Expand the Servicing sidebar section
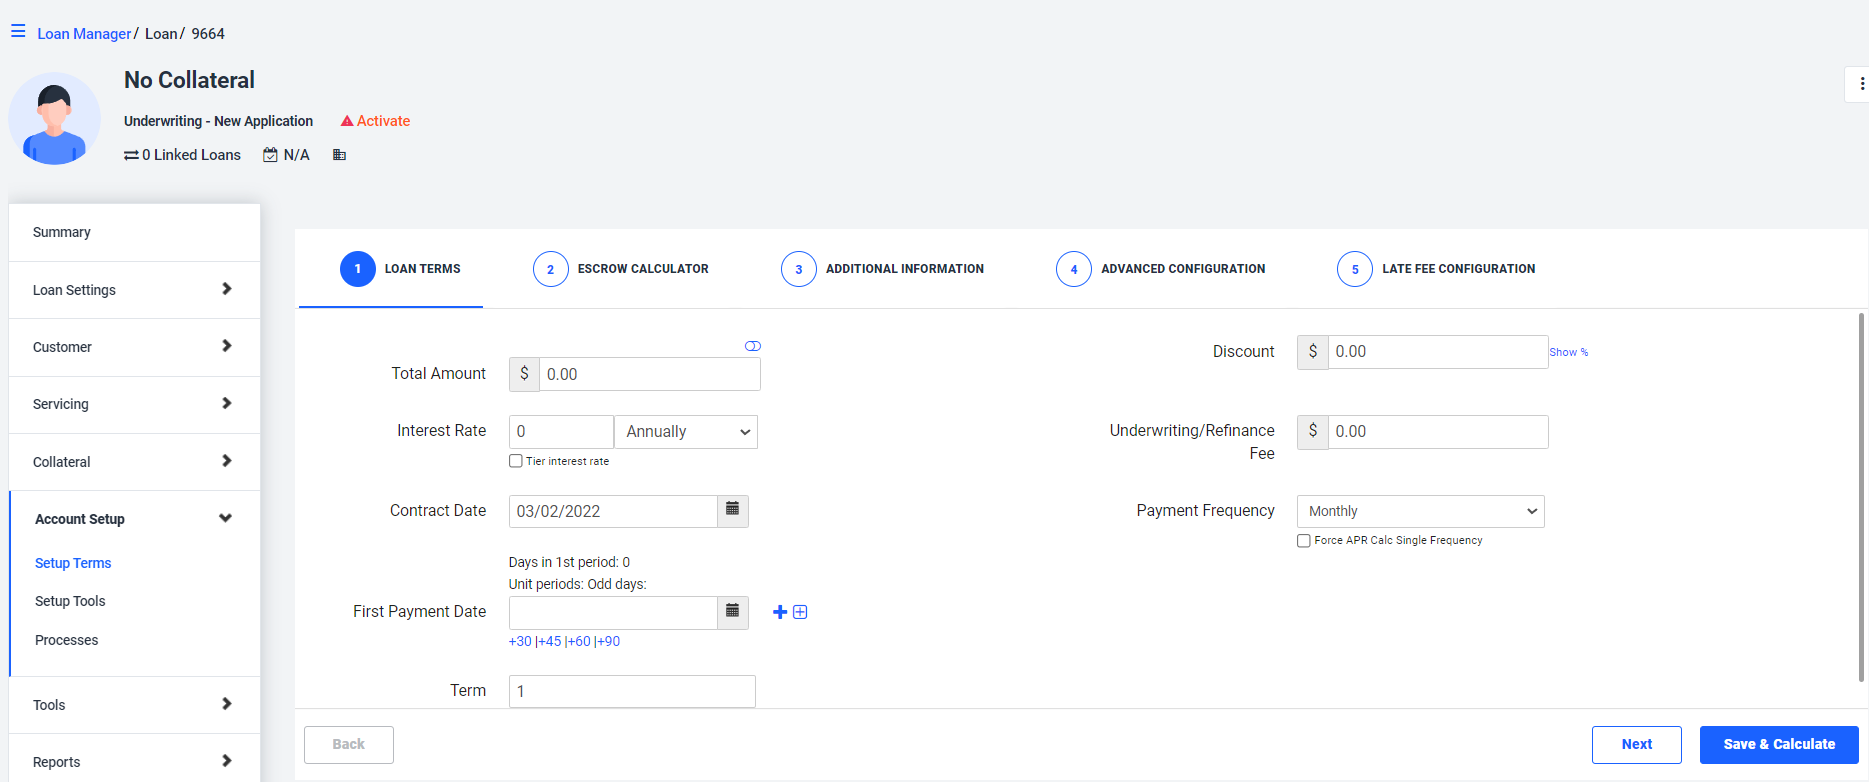 tap(134, 404)
